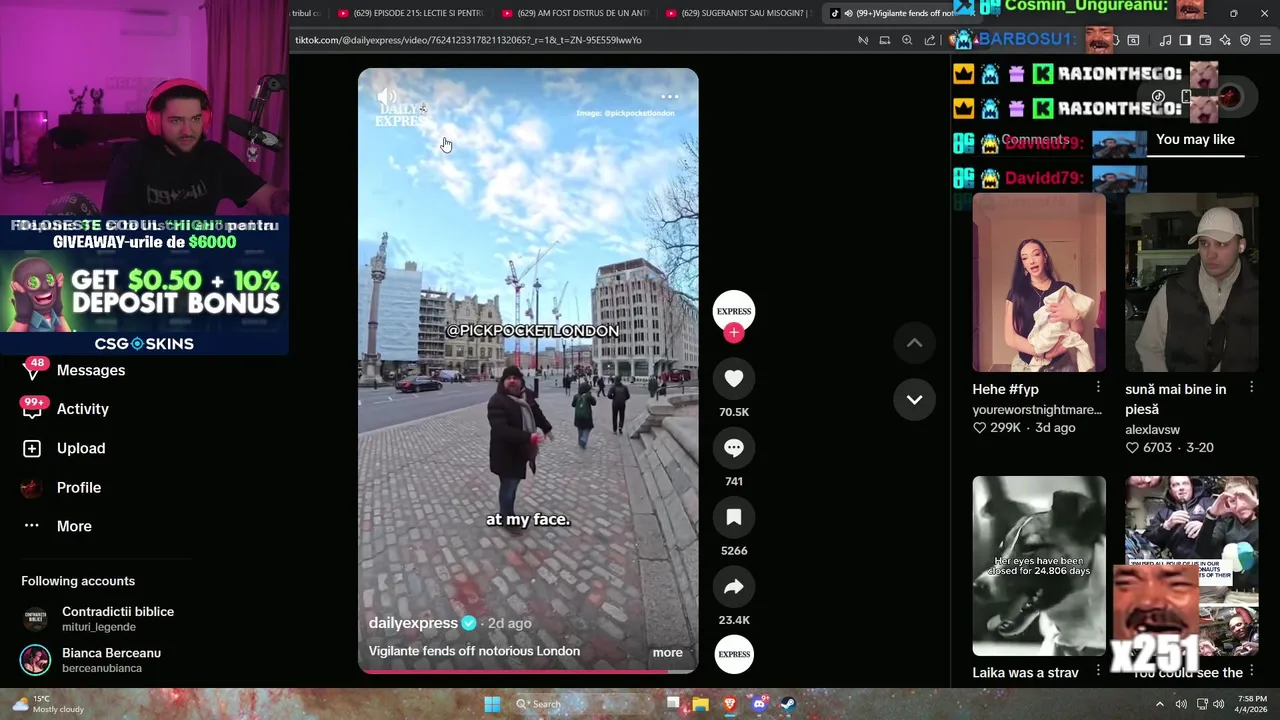Open the "sună mai bine in piesă" thumbnail
Viewport: 1280px width, 720px height.
pyautogui.click(x=1191, y=283)
